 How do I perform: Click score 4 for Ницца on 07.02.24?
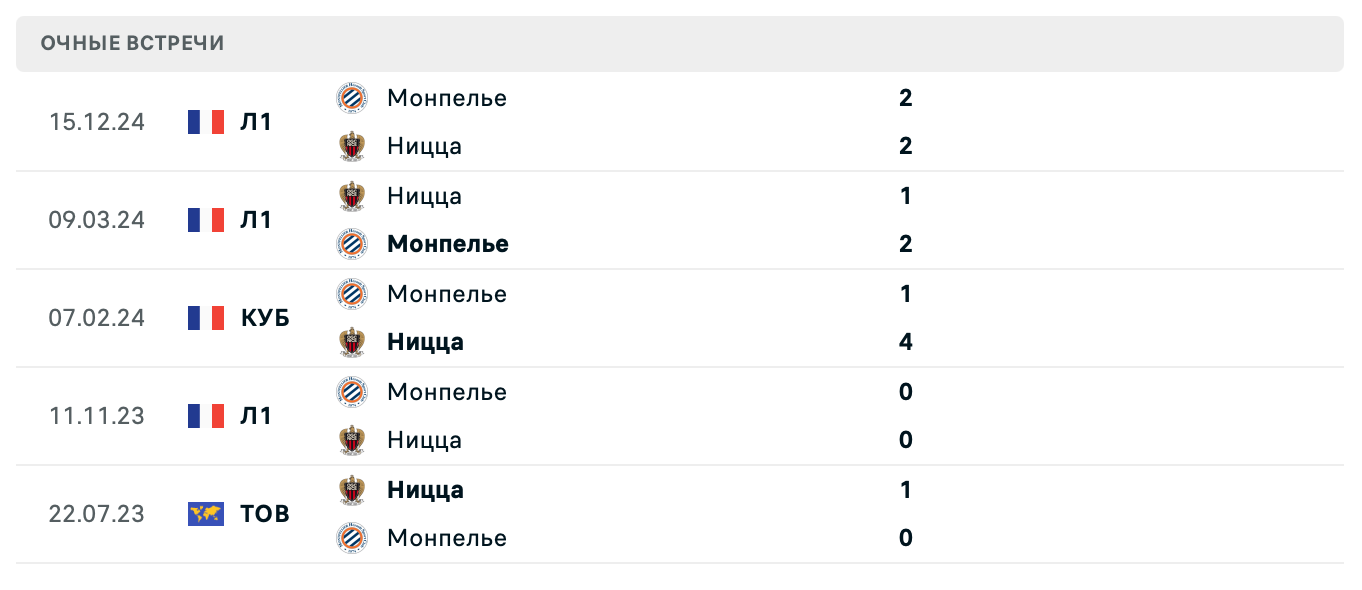click(x=906, y=342)
